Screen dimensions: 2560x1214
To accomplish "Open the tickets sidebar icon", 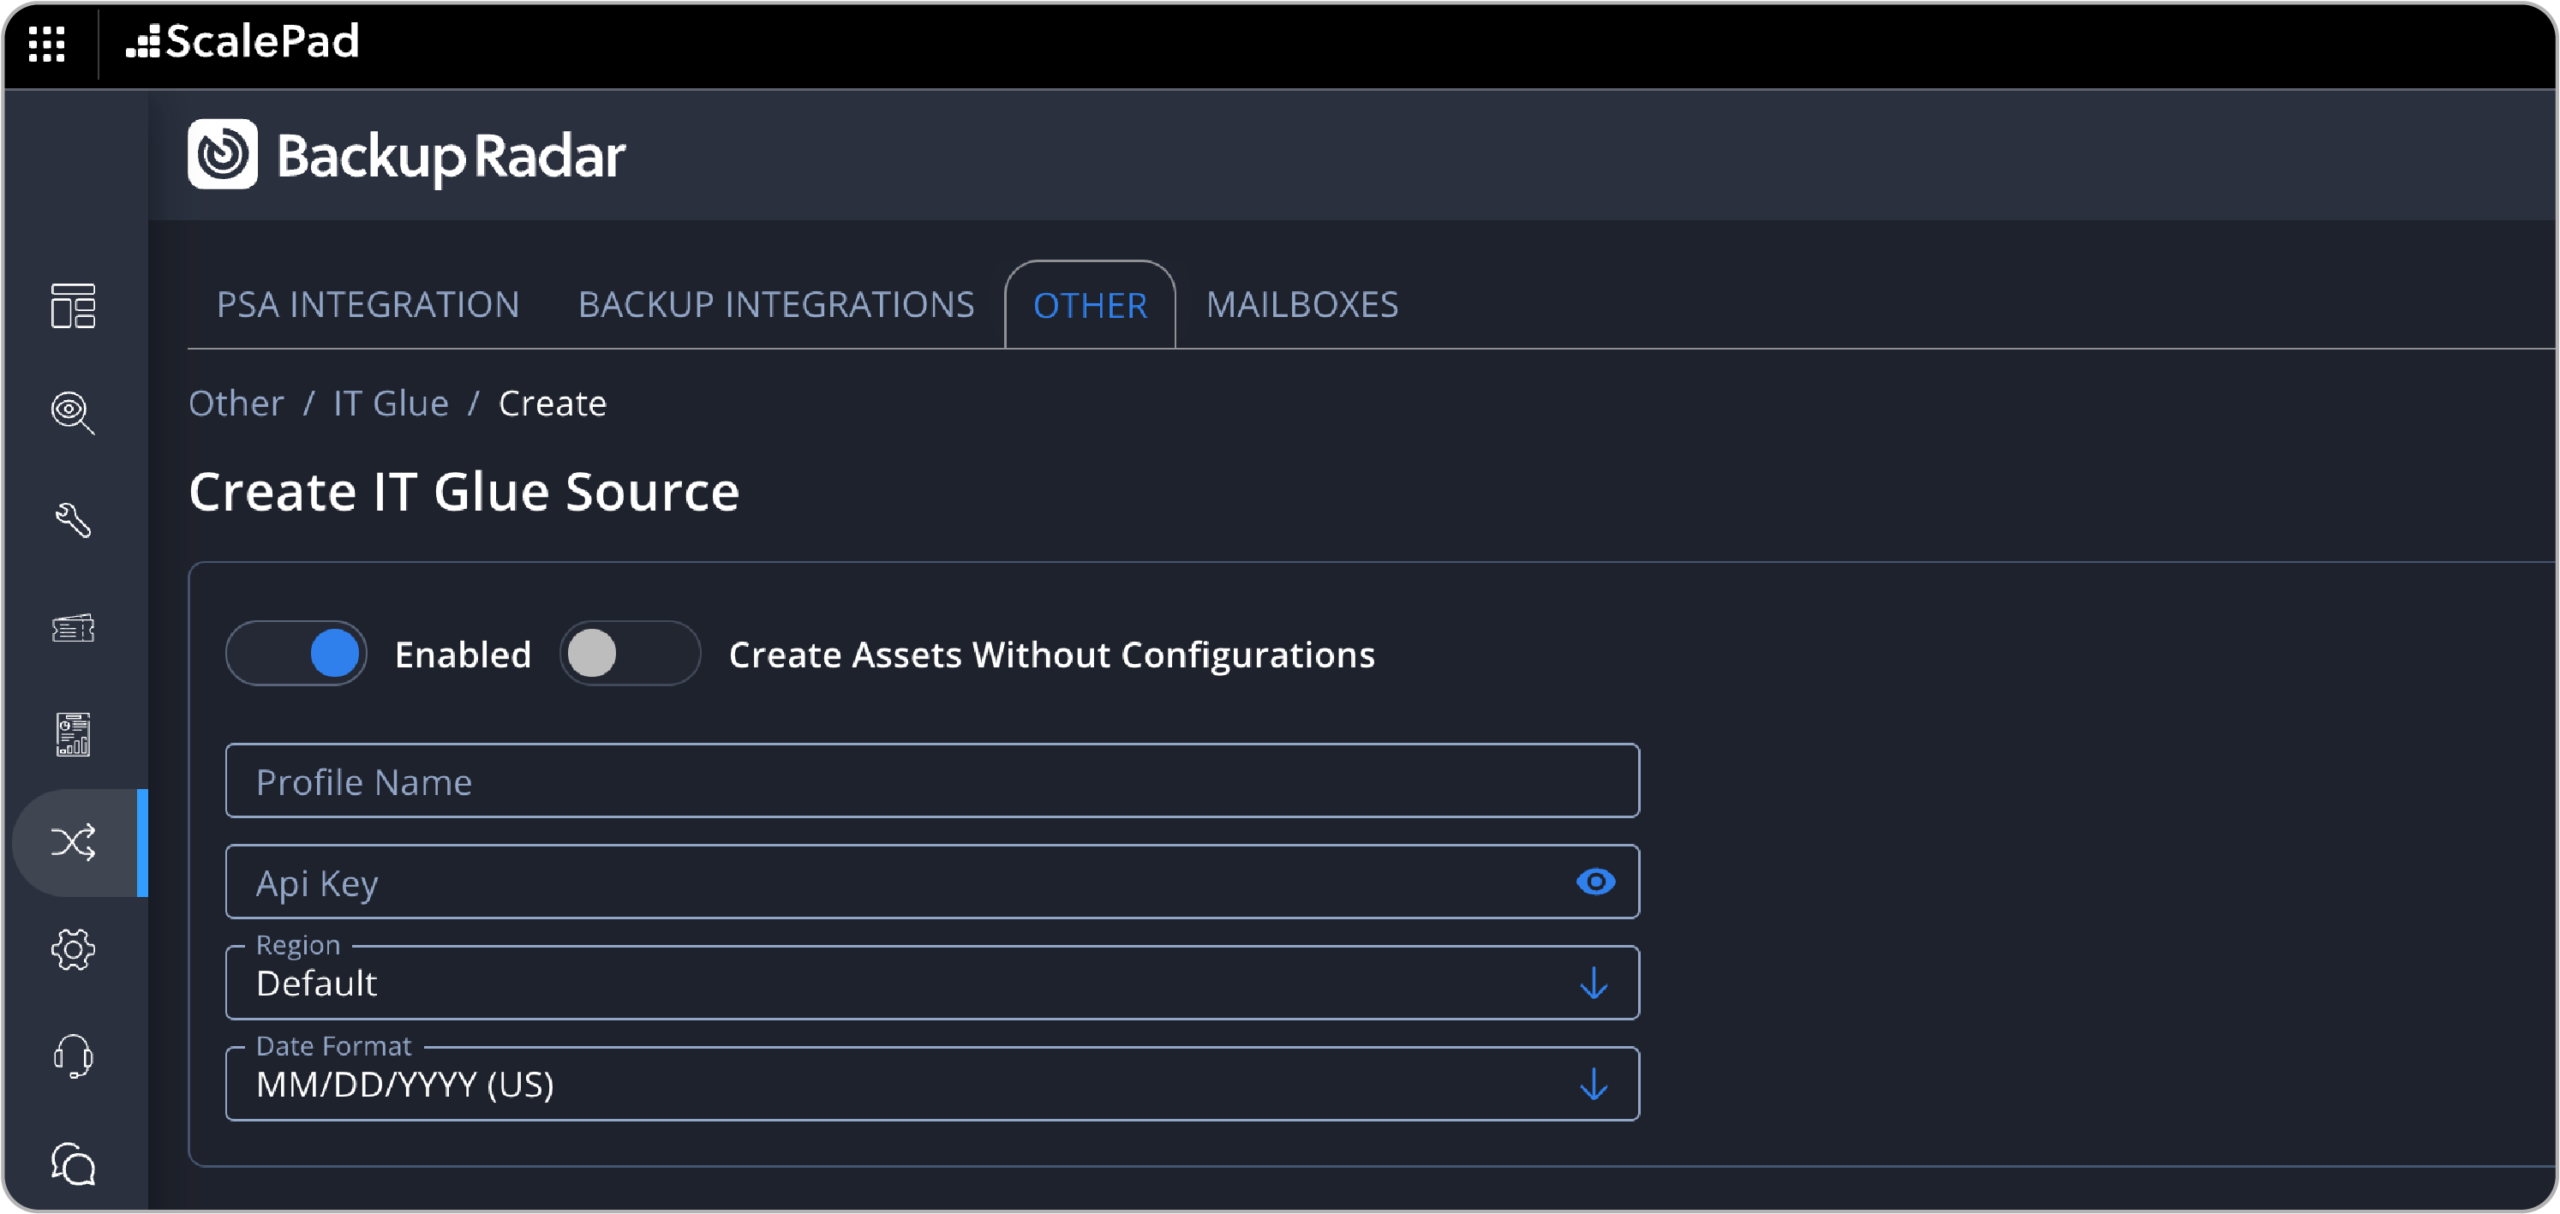I will pos(73,628).
